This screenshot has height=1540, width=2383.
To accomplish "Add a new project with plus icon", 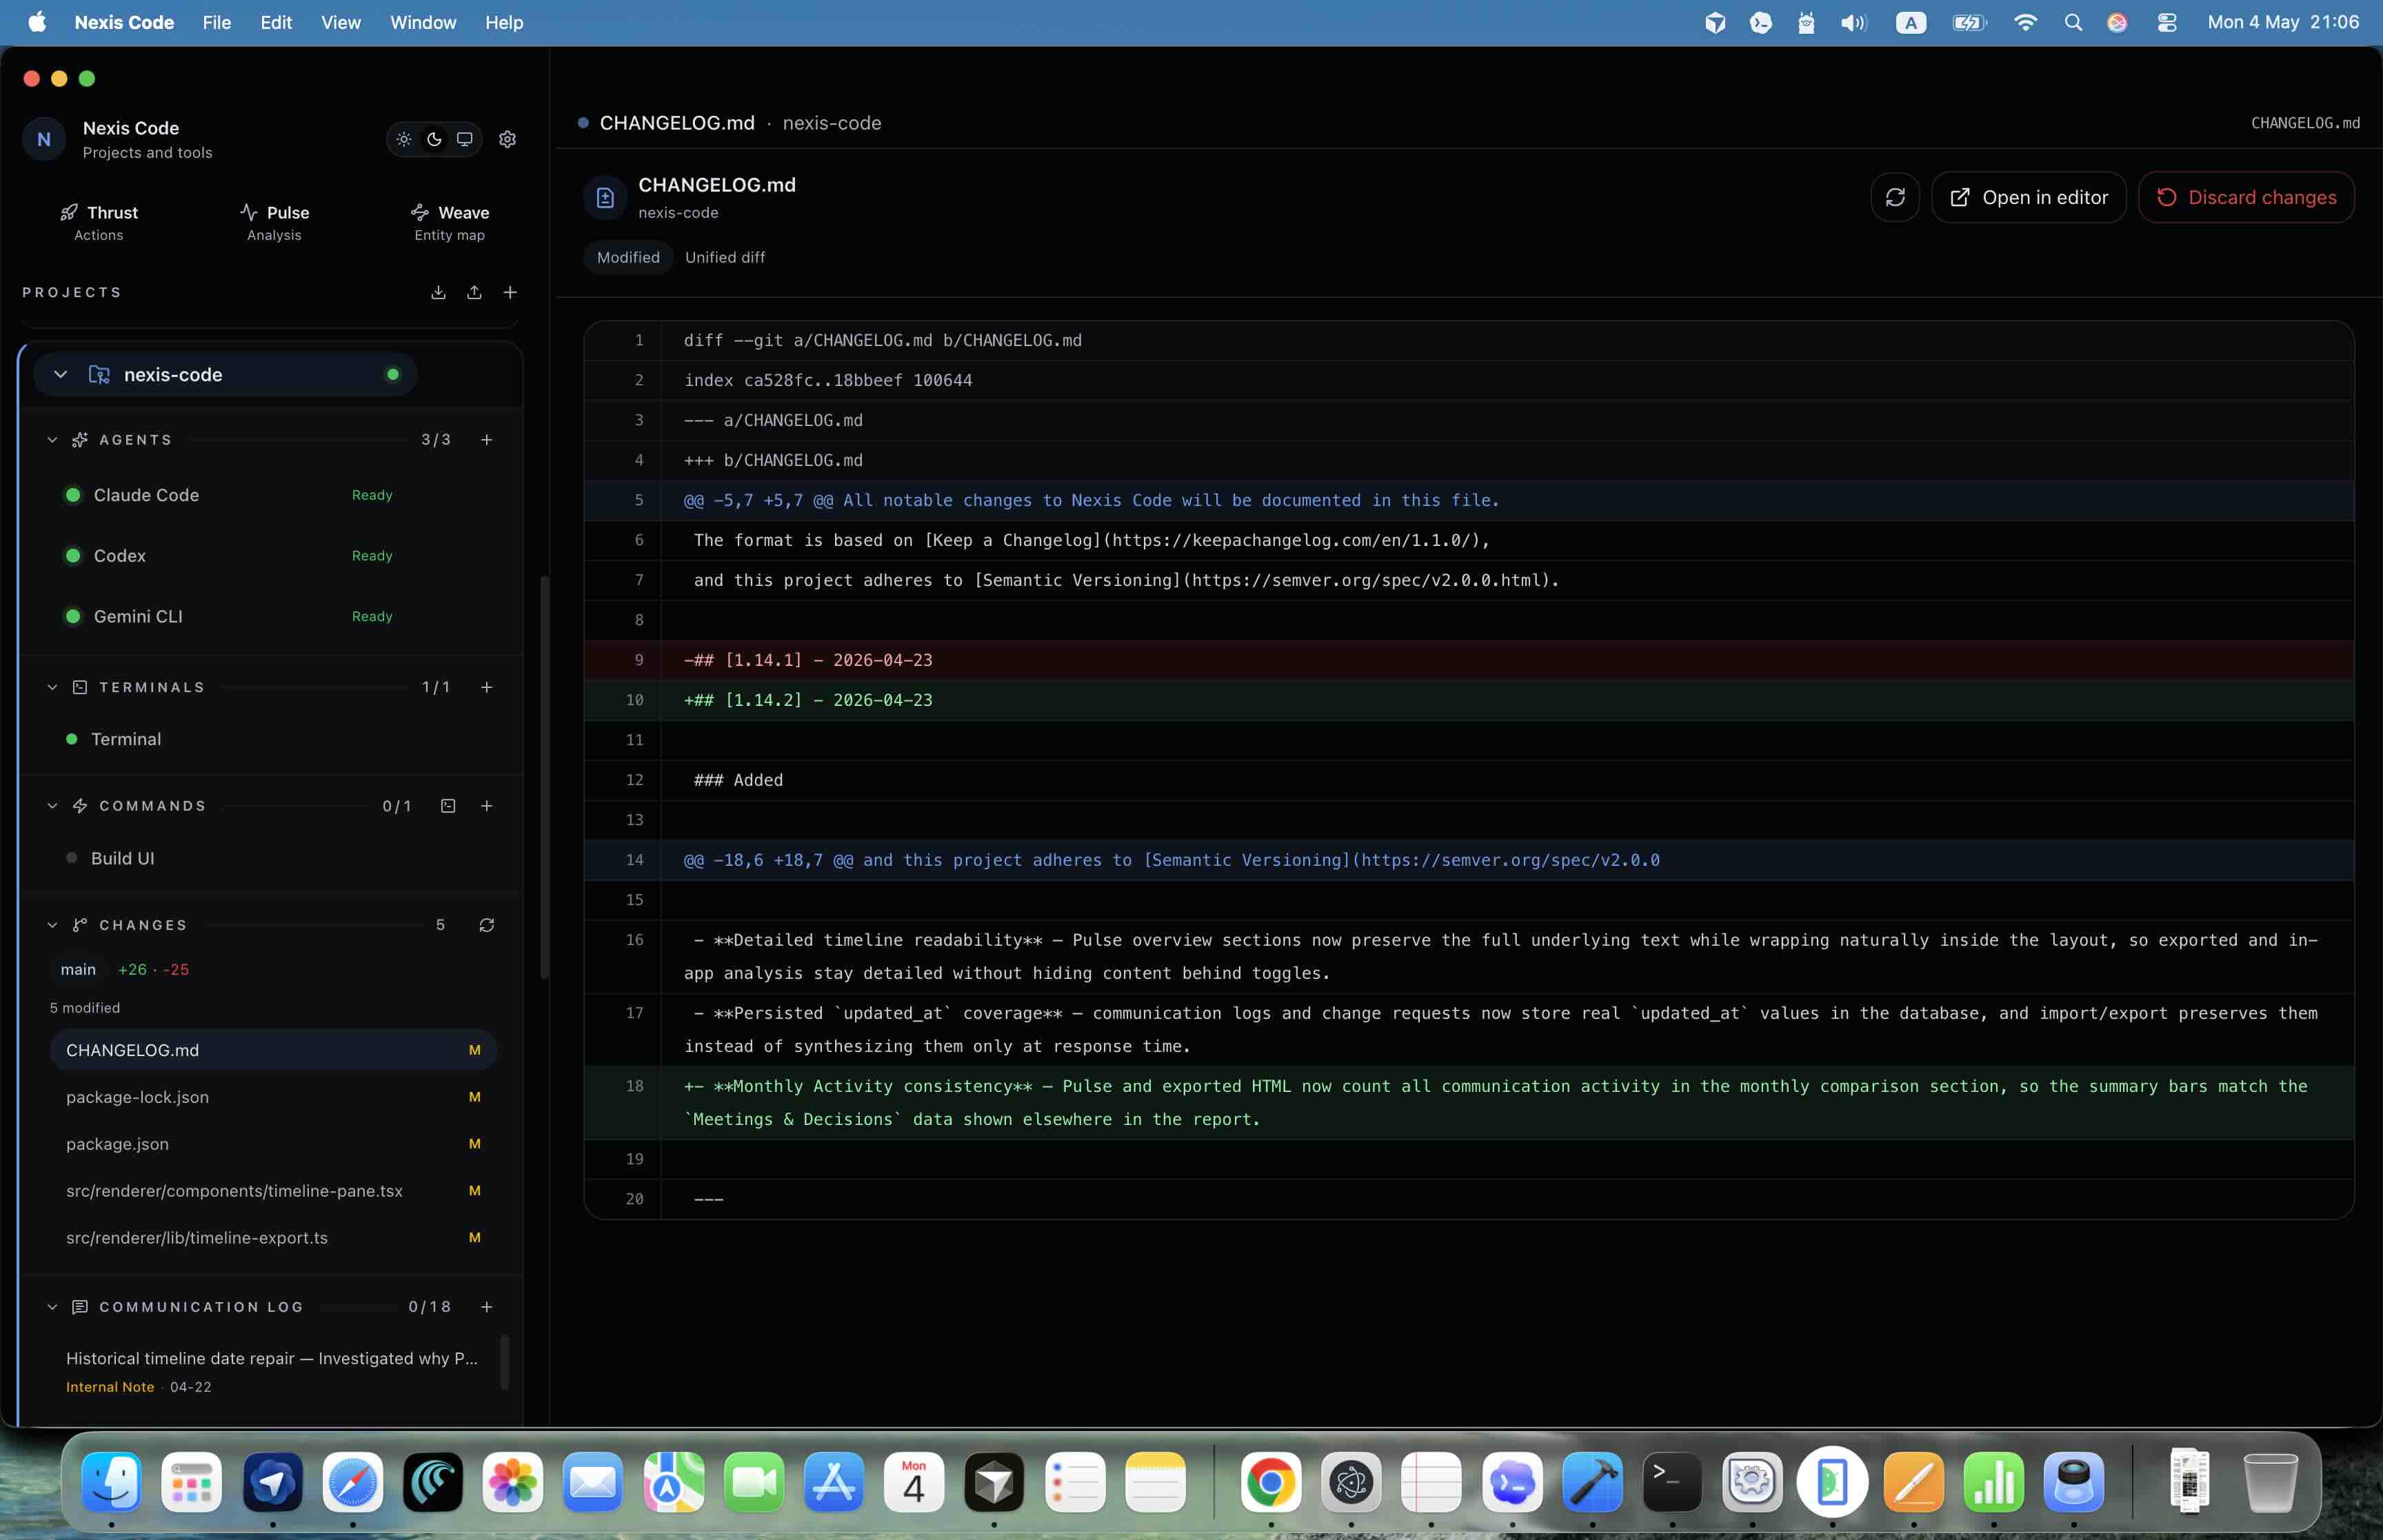I will point(510,292).
